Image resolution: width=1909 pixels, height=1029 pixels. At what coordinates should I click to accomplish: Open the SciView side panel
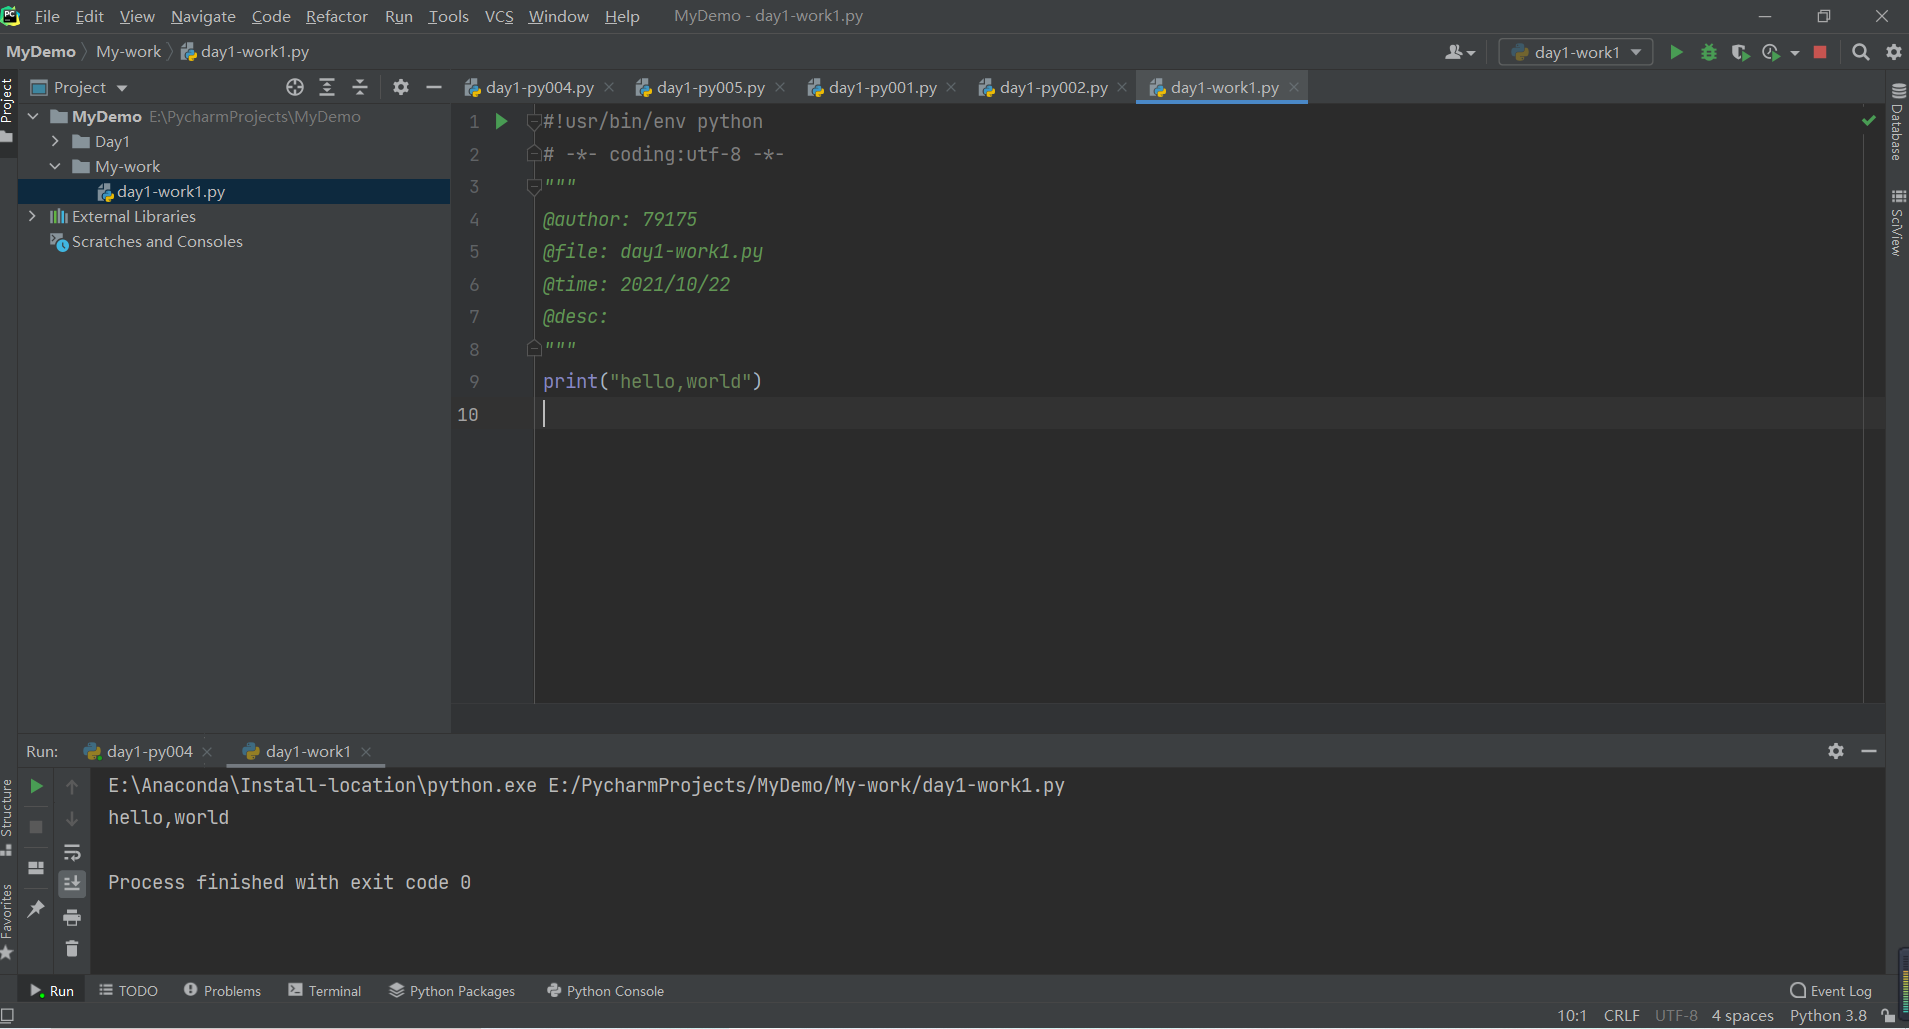click(x=1897, y=222)
